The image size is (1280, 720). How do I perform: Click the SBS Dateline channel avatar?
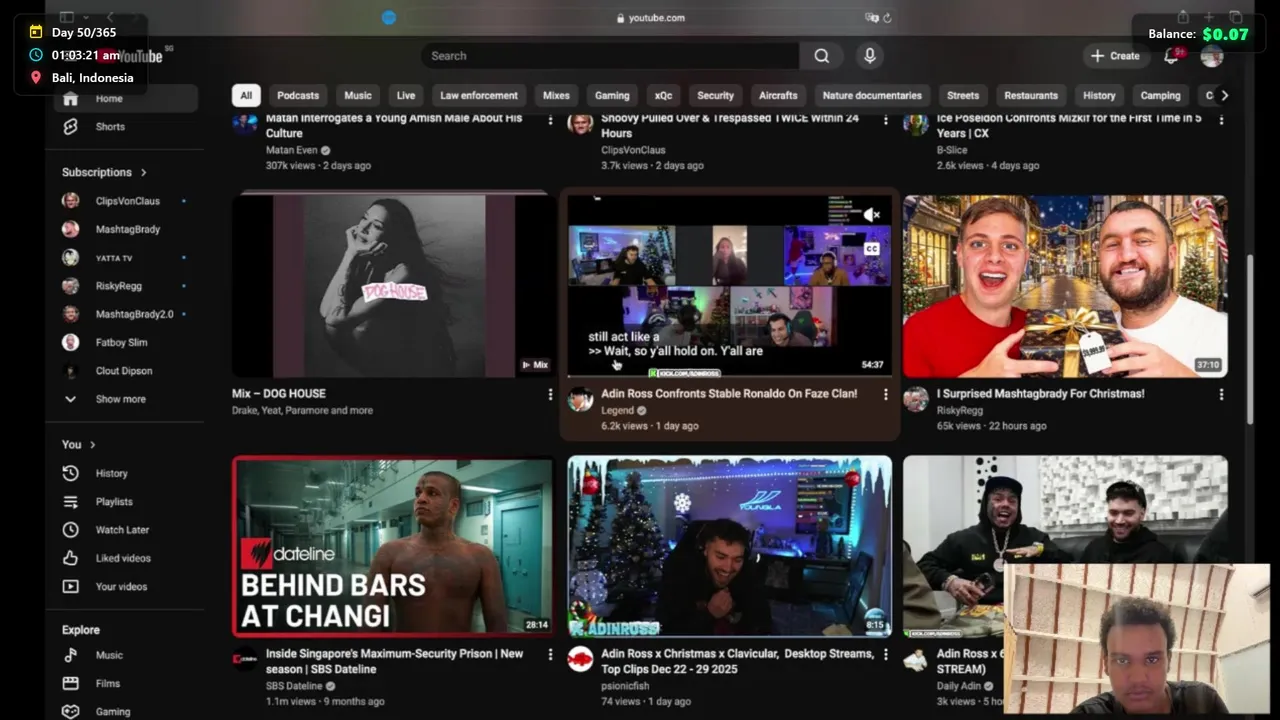tap(244, 660)
